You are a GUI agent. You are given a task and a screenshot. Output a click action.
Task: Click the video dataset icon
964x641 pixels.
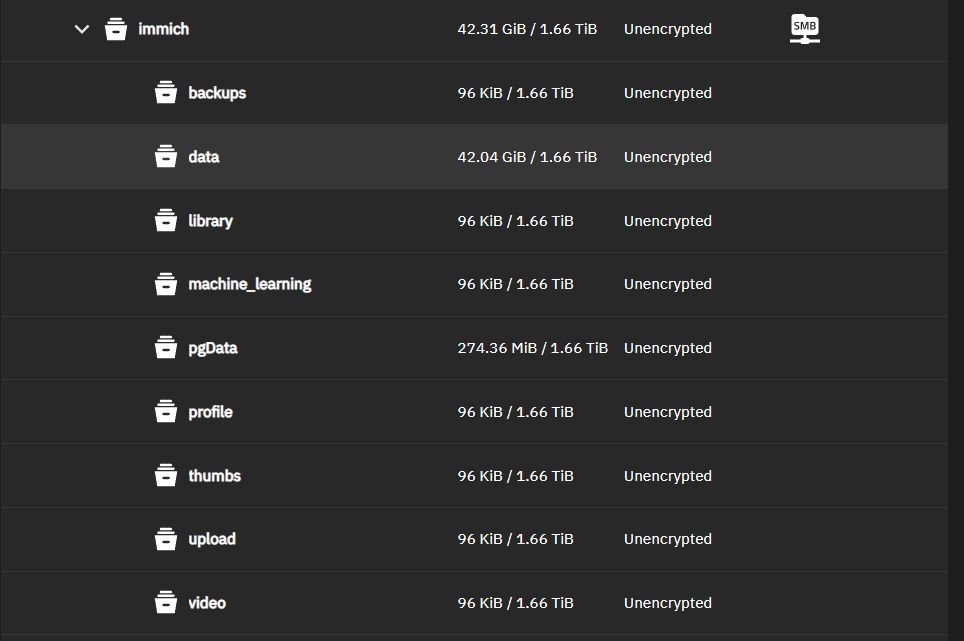[x=166, y=603]
